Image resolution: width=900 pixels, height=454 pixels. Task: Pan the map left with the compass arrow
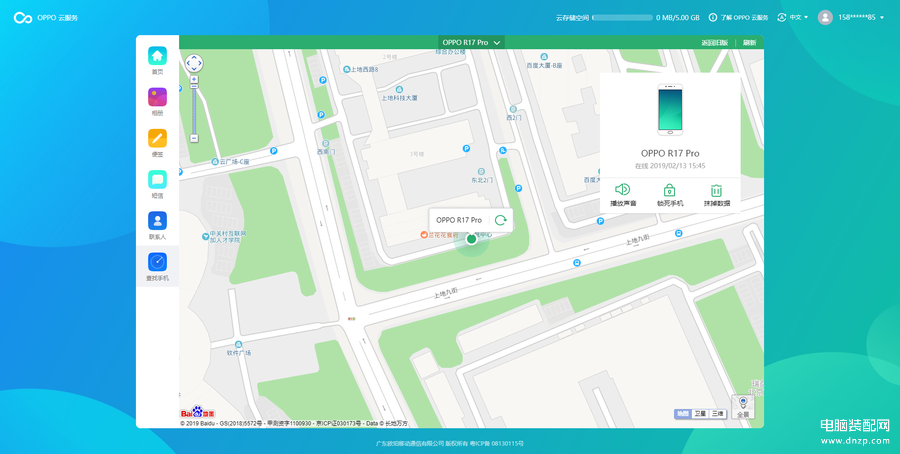[189, 63]
